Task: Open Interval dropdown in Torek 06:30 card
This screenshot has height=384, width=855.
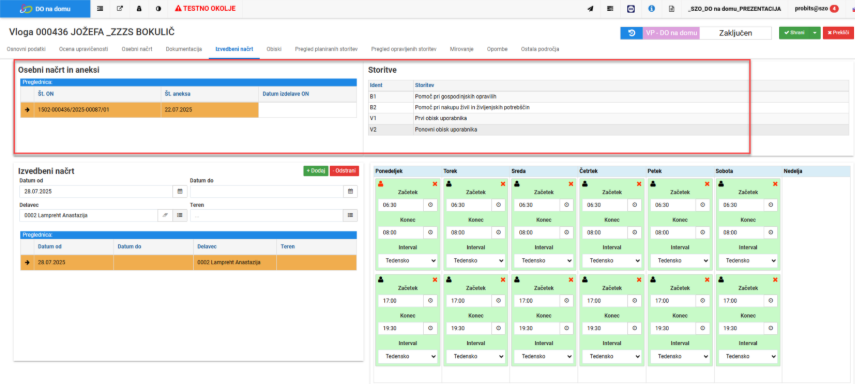Action: click(x=476, y=260)
